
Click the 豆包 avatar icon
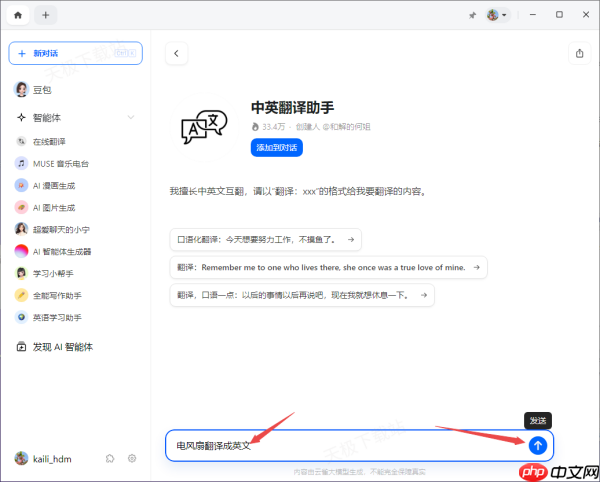[x=21, y=90]
